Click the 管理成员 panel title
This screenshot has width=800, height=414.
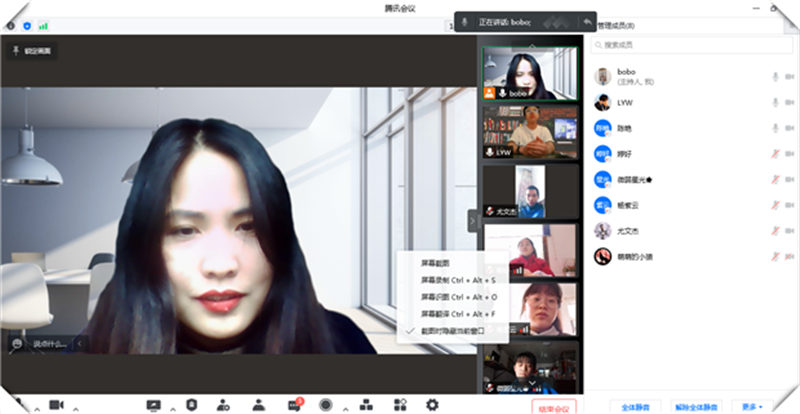pos(616,26)
